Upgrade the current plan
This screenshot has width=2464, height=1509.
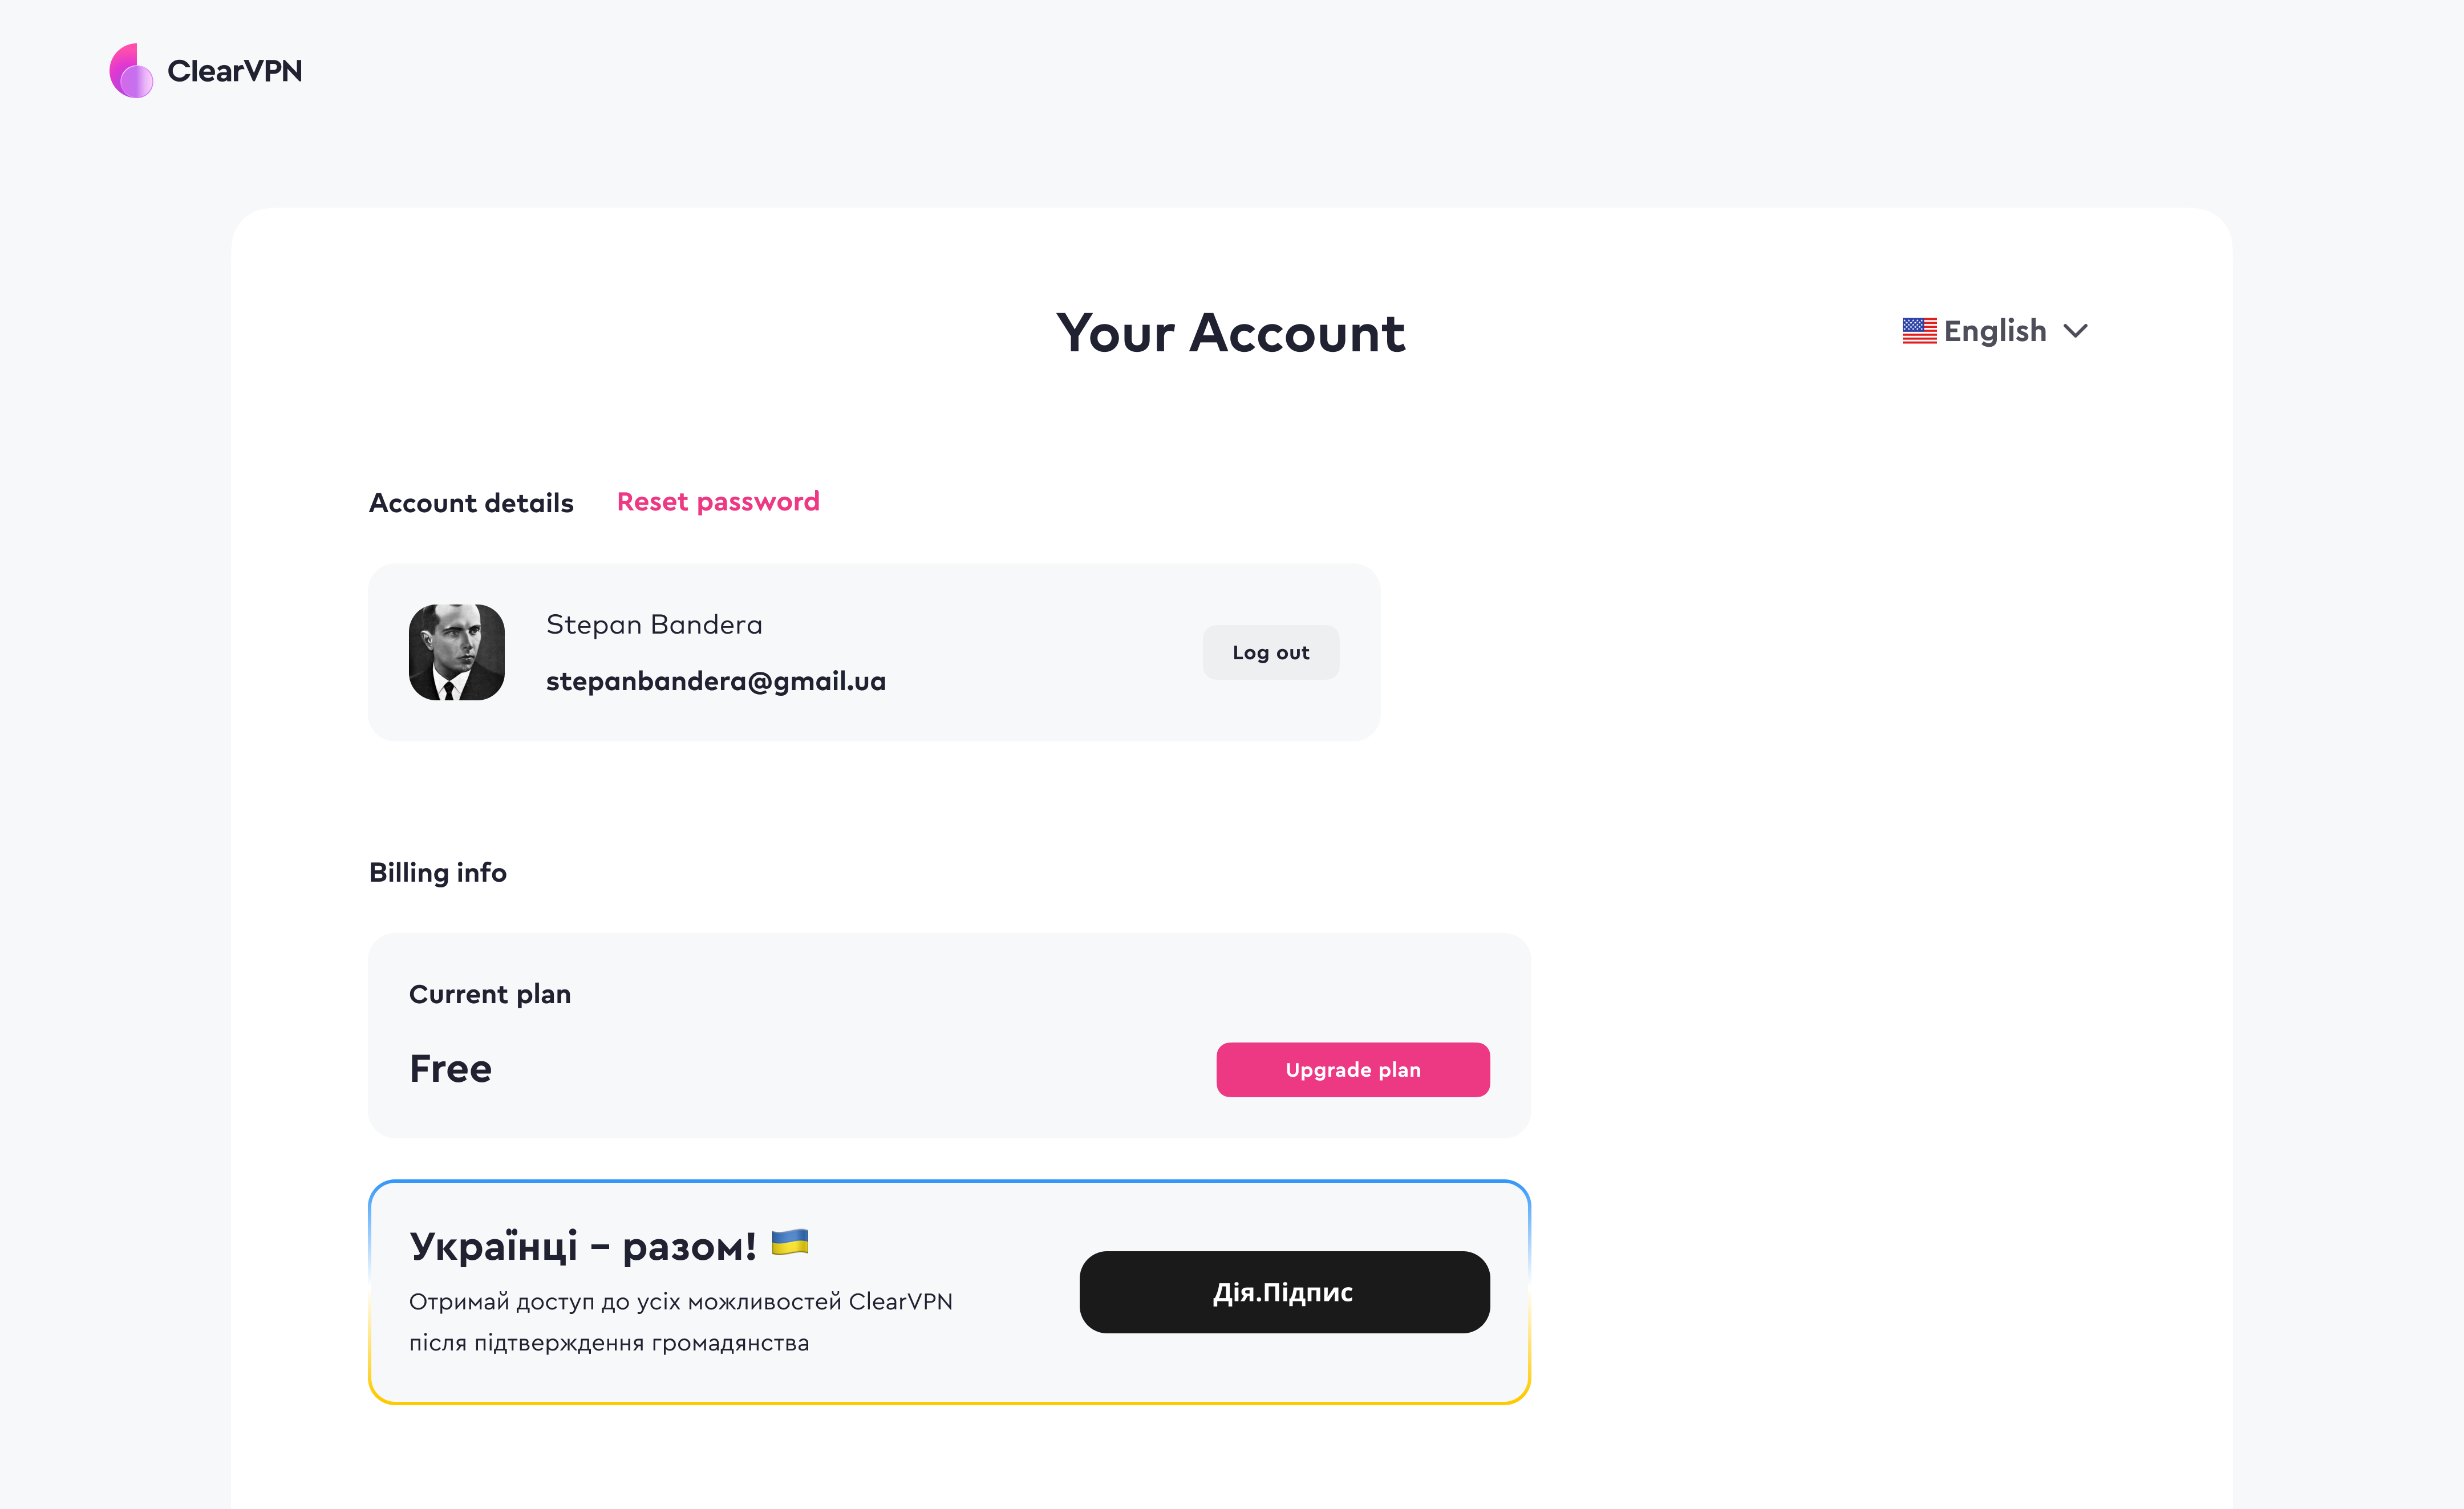(x=1353, y=1070)
